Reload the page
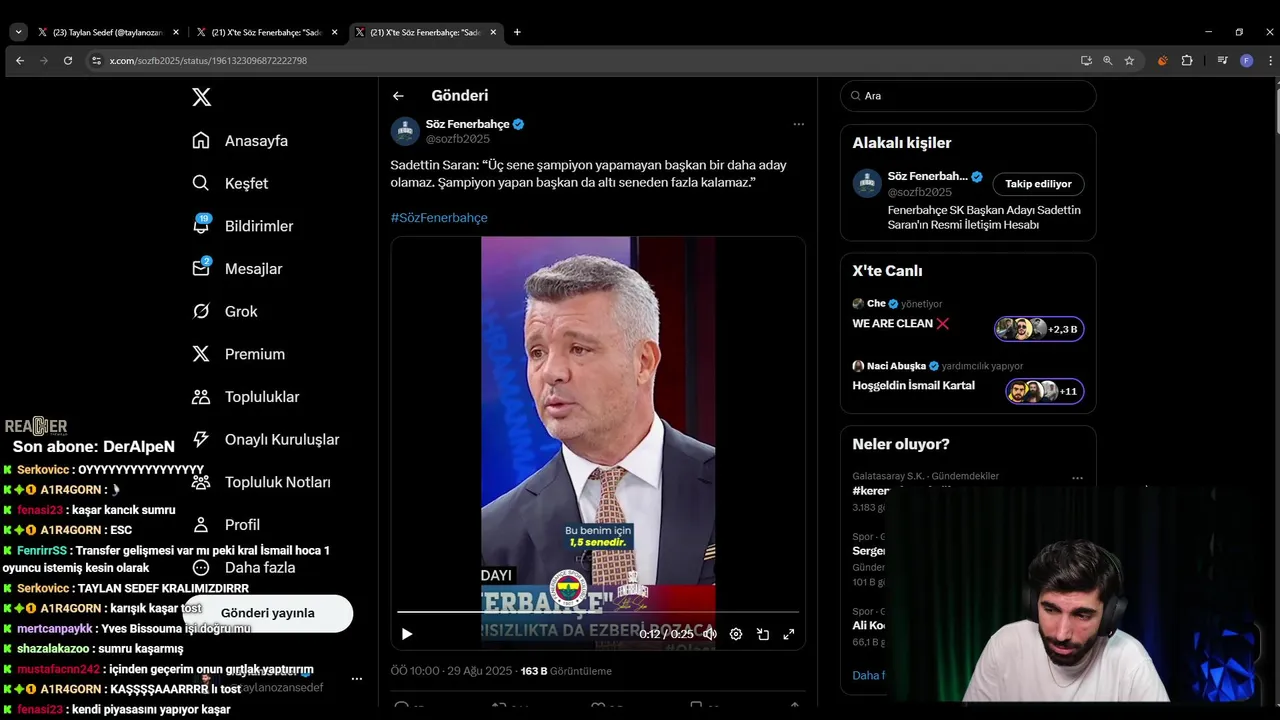The width and height of the screenshot is (1280, 720). (x=68, y=61)
